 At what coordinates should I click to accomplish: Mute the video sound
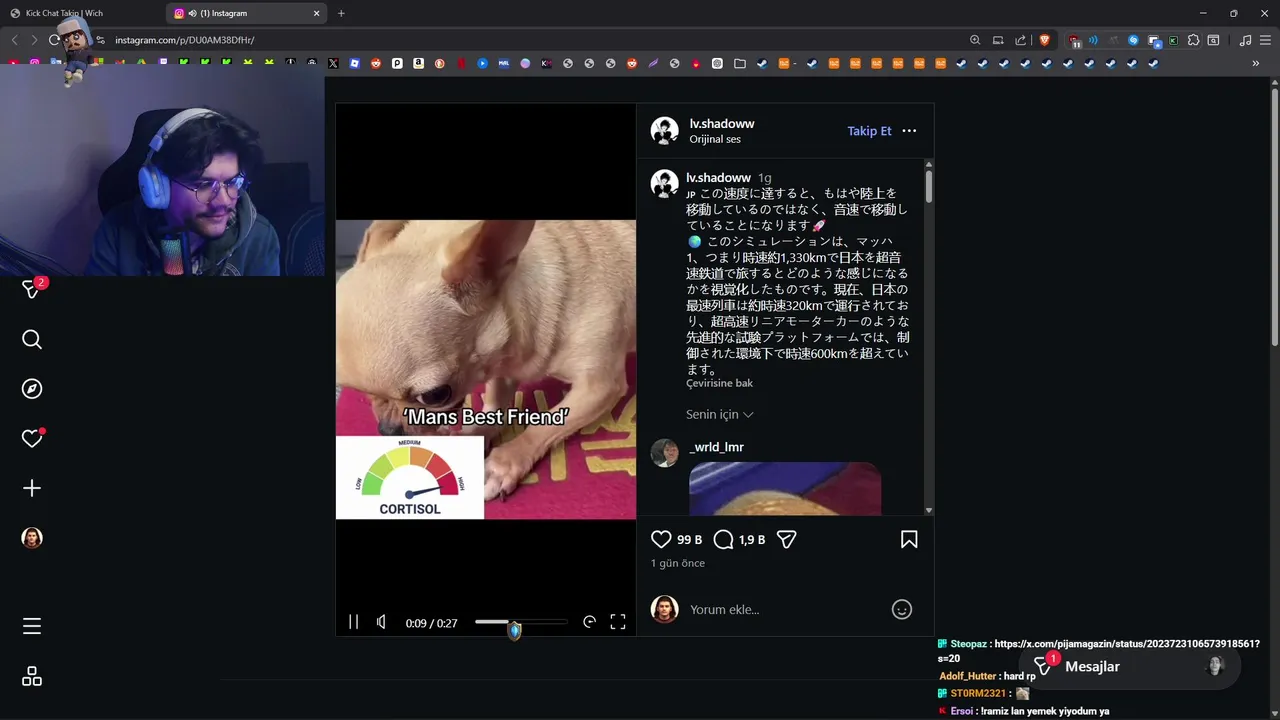pos(381,622)
